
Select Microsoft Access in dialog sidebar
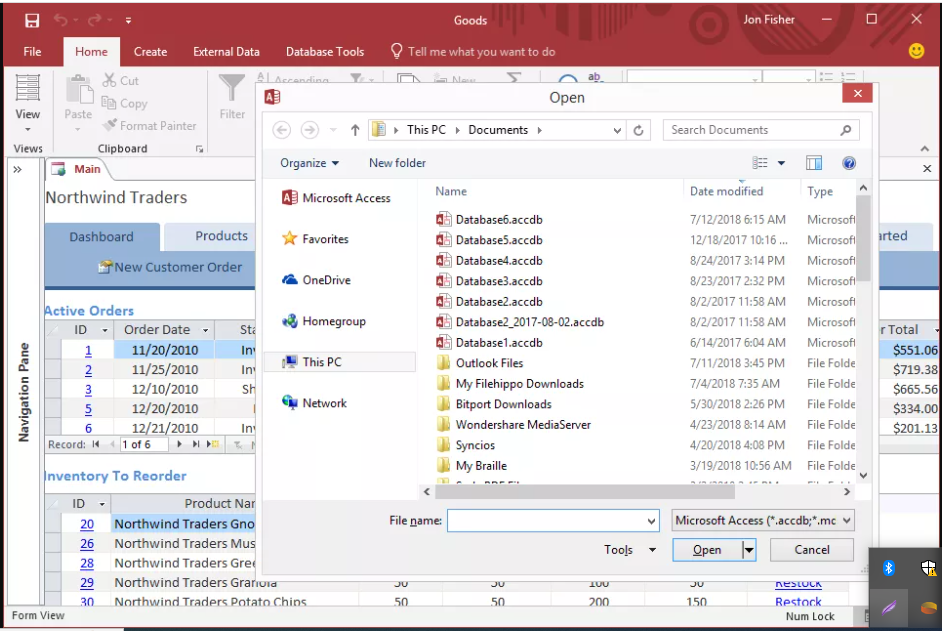click(336, 198)
